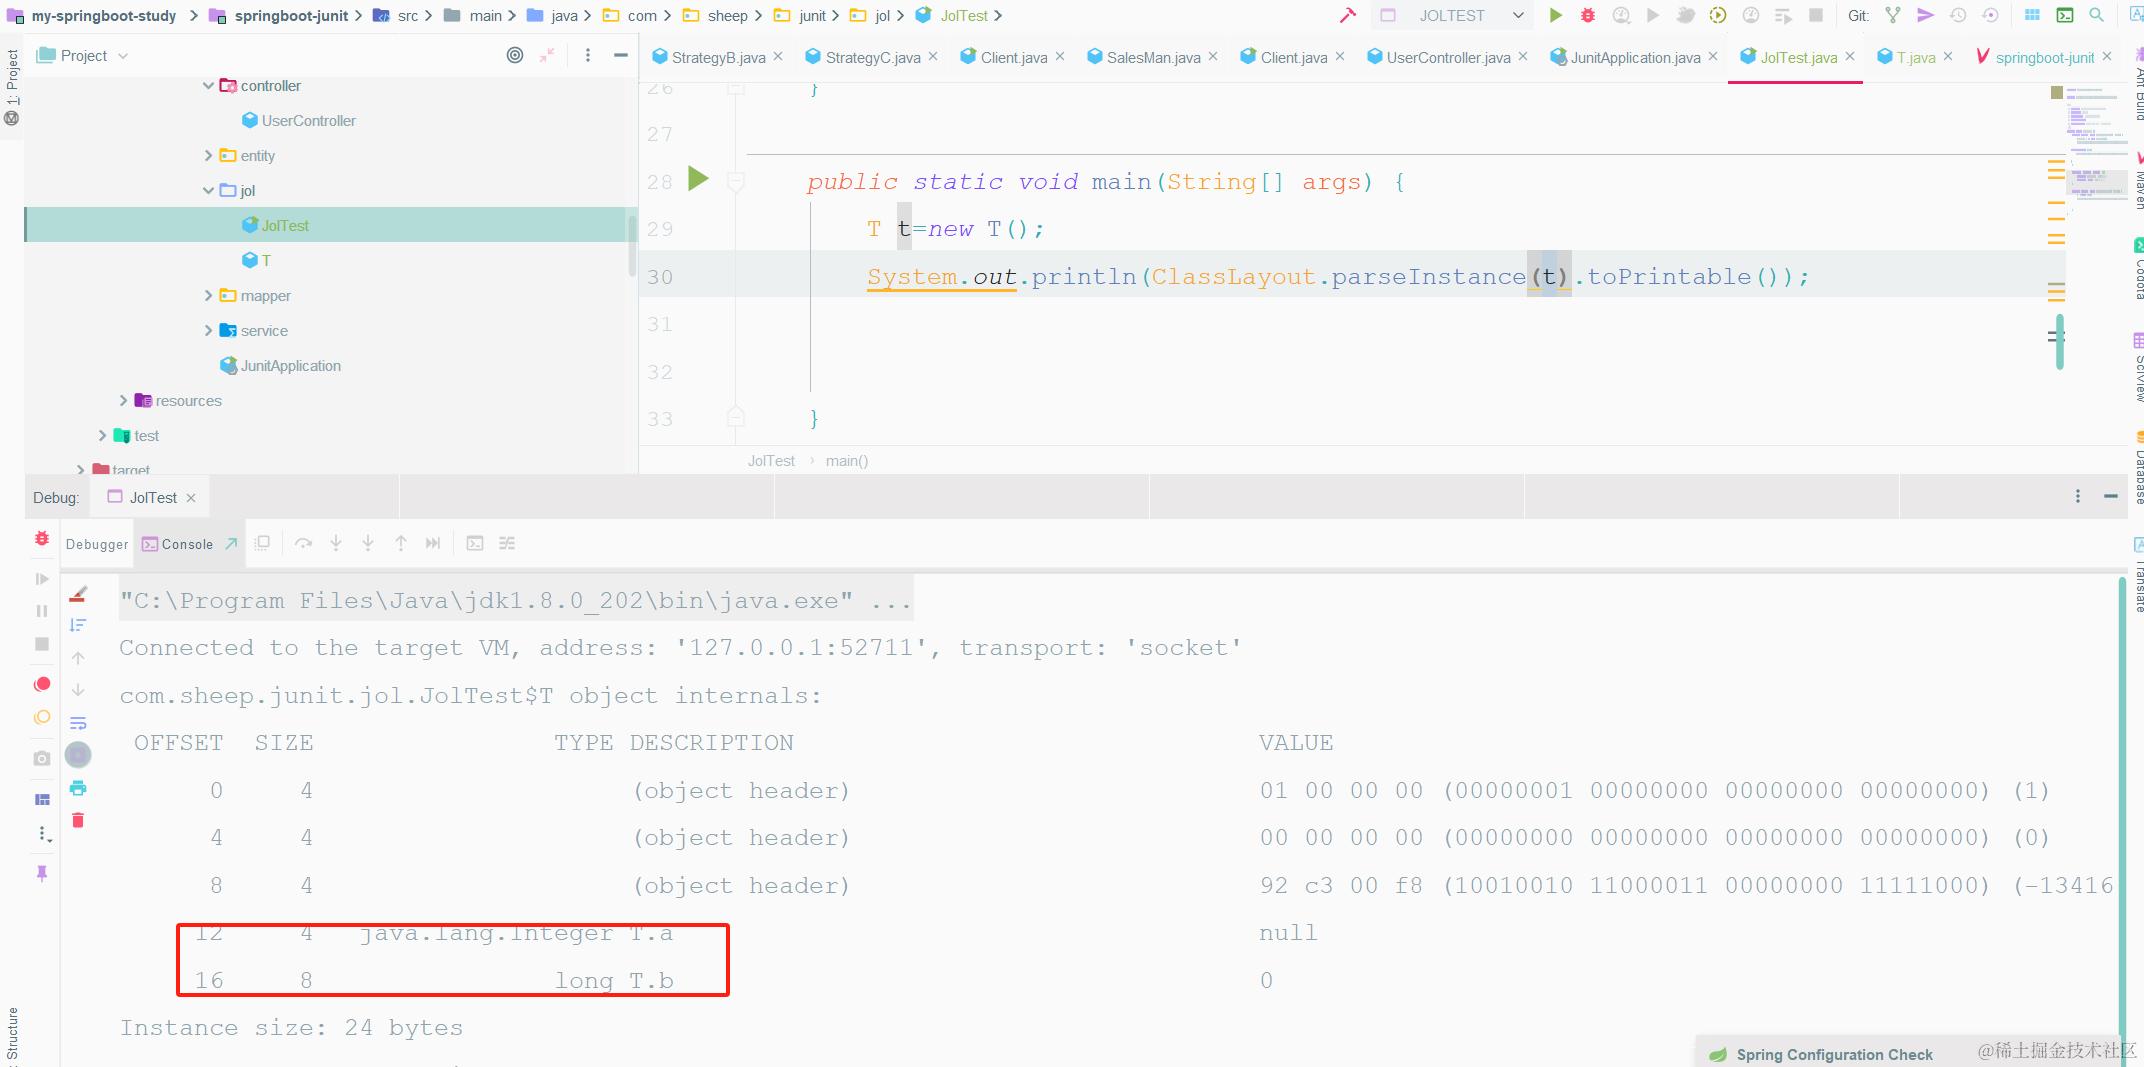Take thread dump camera icon
The height and width of the screenshot is (1067, 2144).
click(x=42, y=758)
